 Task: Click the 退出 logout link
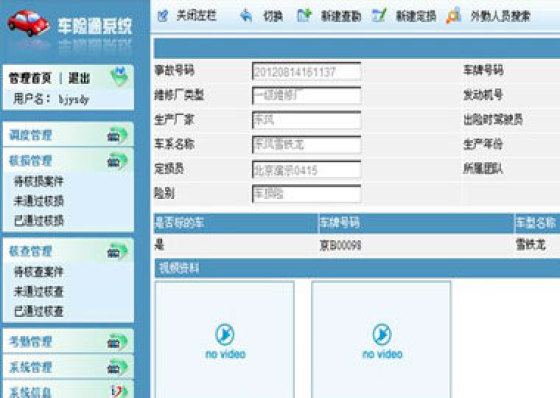click(79, 78)
